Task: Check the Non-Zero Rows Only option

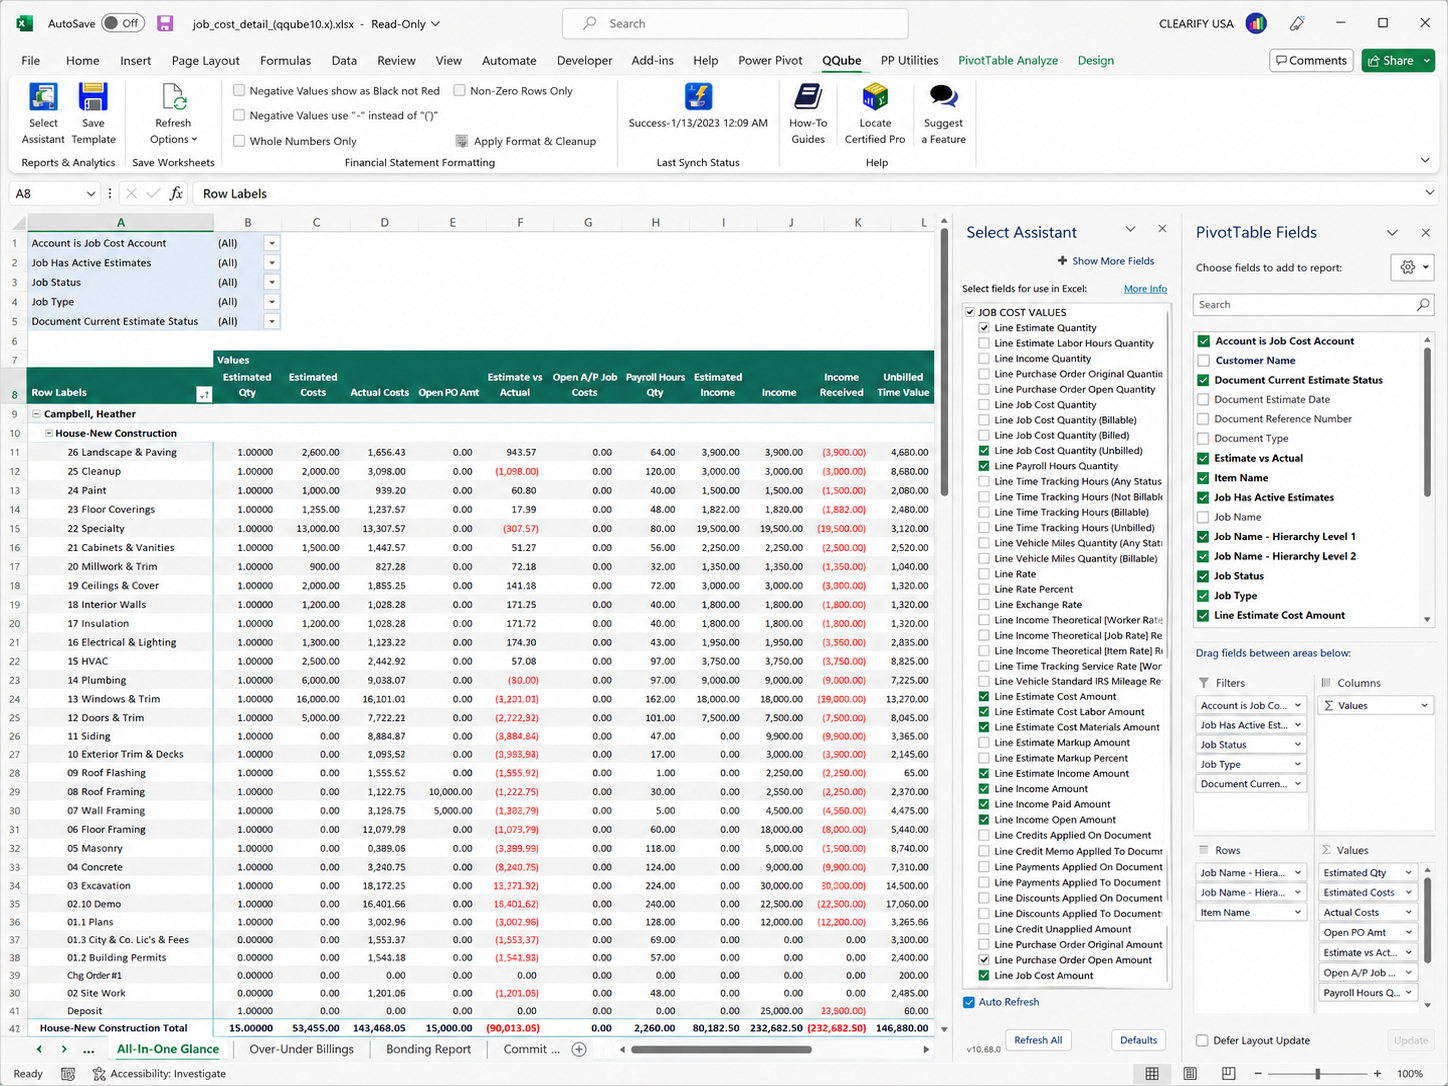Action: 460,90
